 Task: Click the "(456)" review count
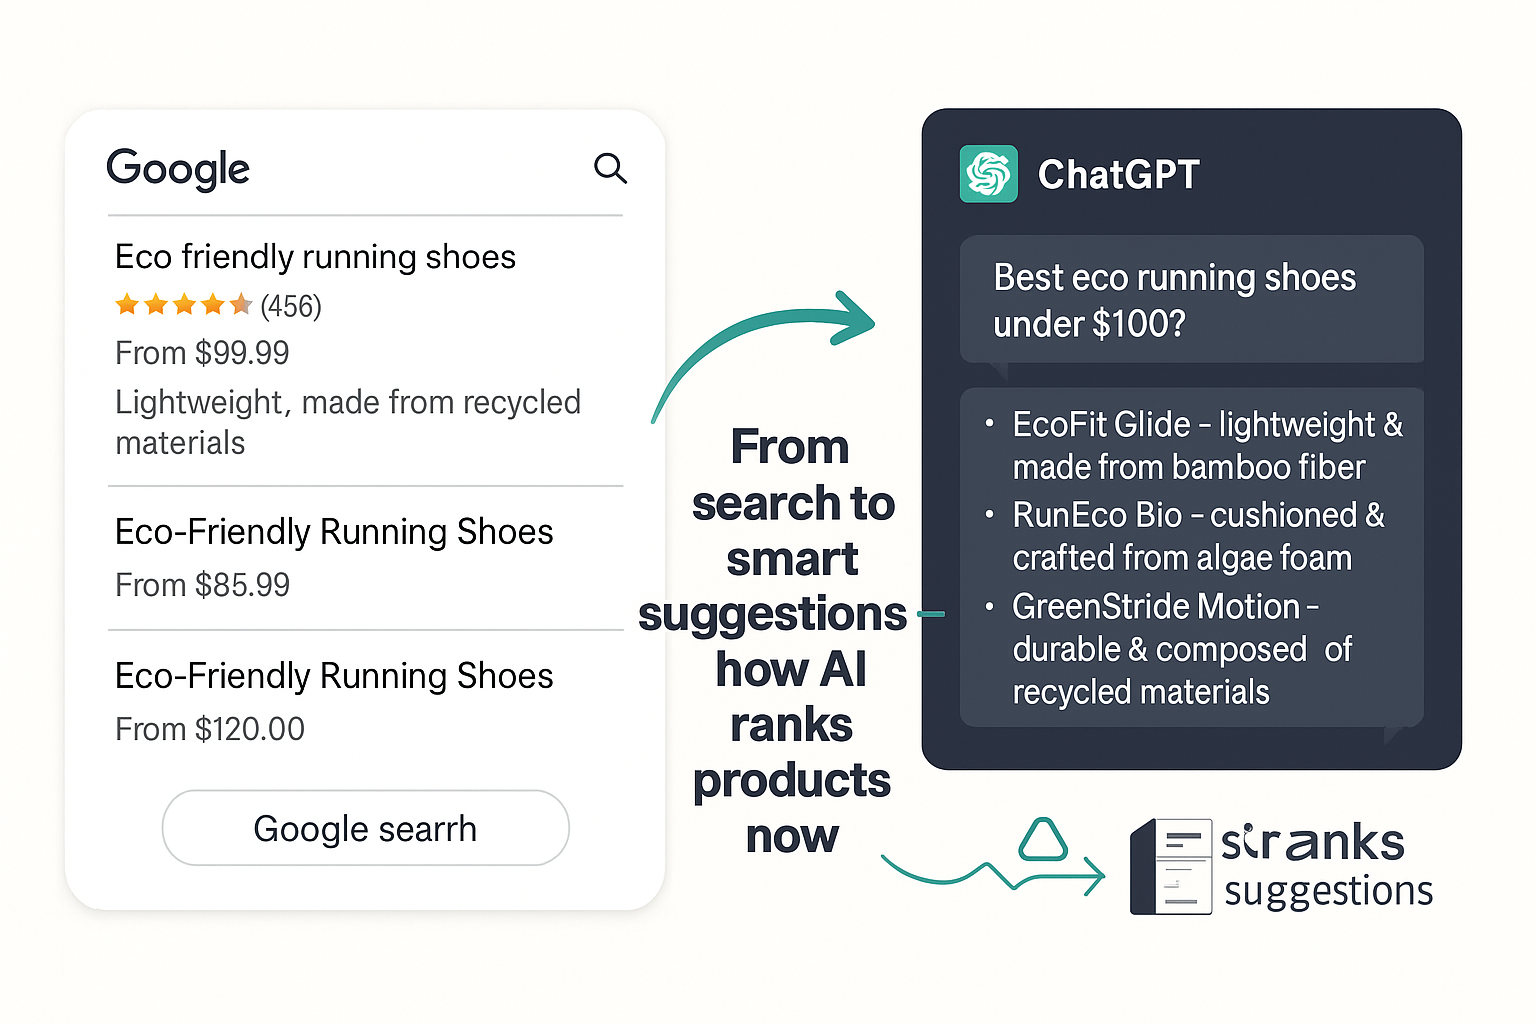click(291, 306)
